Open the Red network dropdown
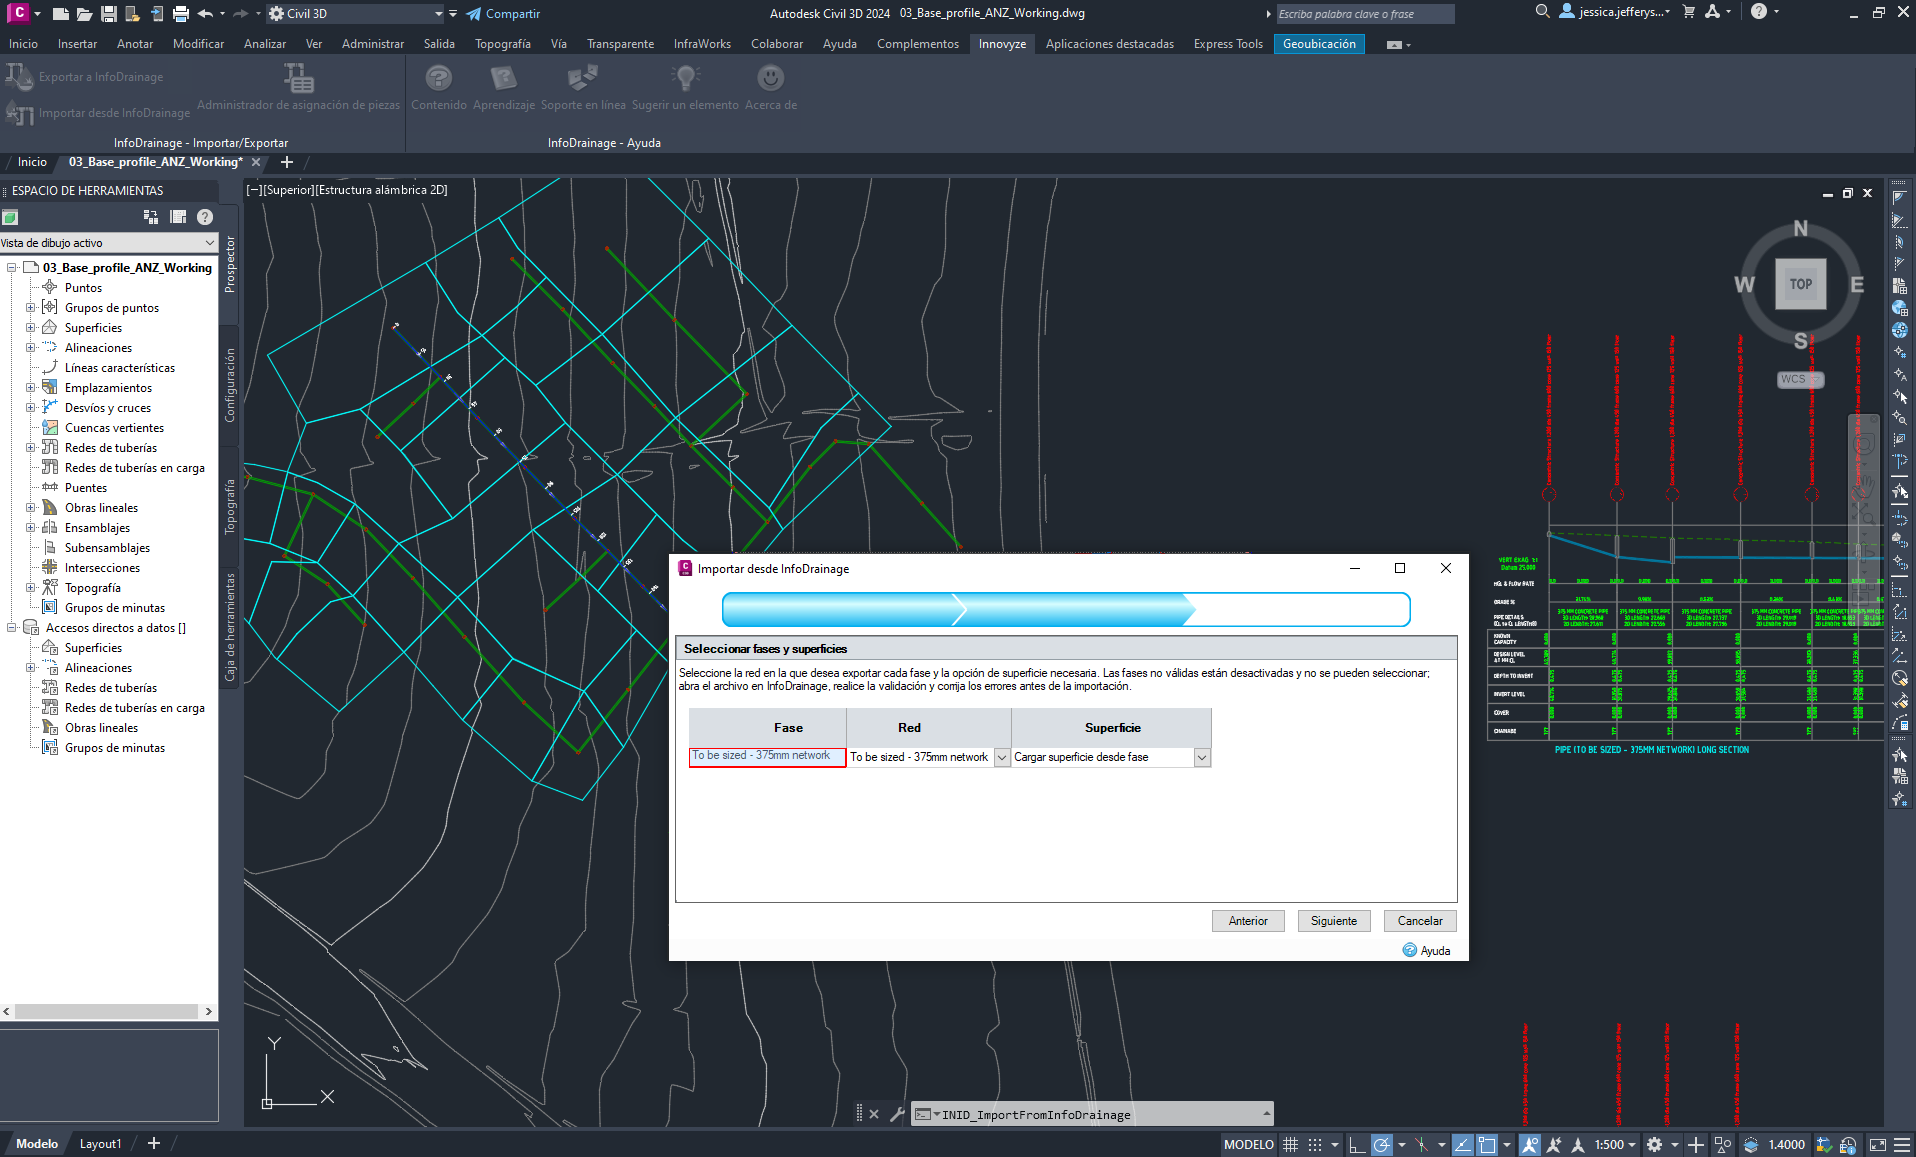 1001,758
